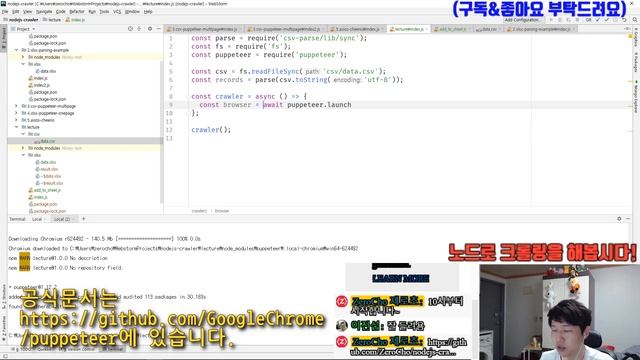The width and height of the screenshot is (640, 360).
Task: Collapse the xlsx folder under lecture
Action: 23,155
